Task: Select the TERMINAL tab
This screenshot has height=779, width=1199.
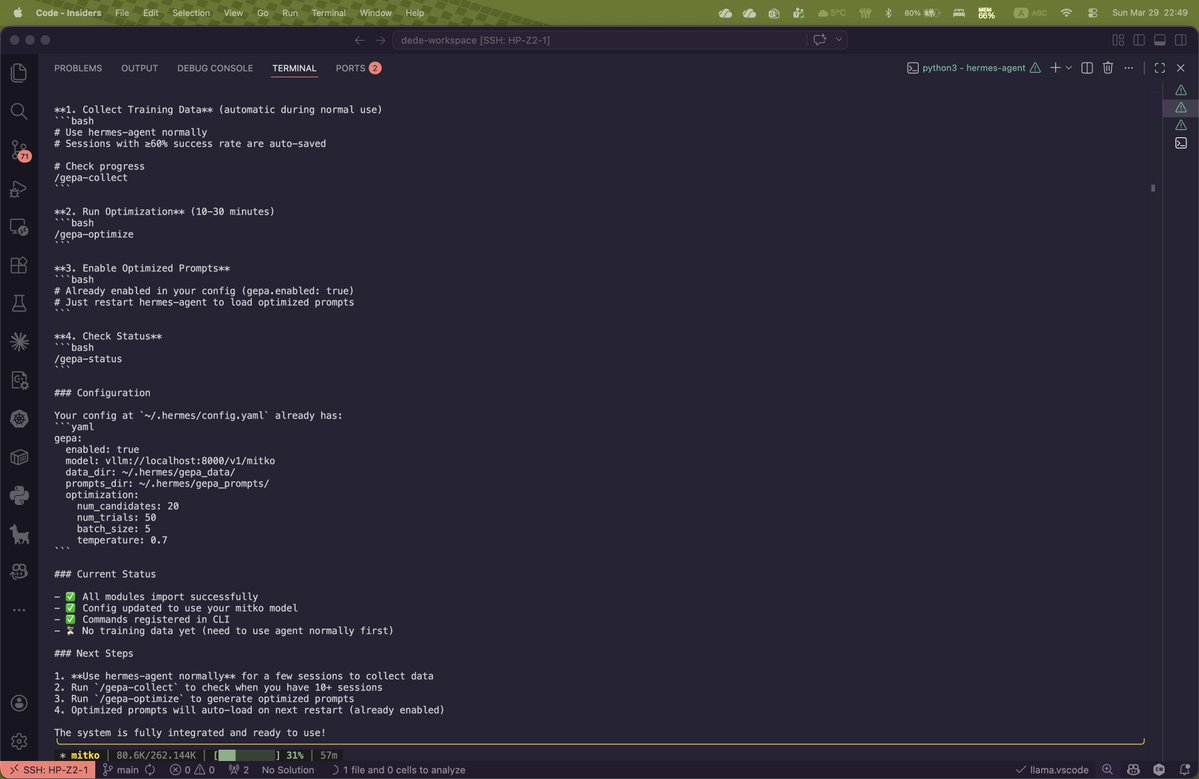Action: [294, 68]
